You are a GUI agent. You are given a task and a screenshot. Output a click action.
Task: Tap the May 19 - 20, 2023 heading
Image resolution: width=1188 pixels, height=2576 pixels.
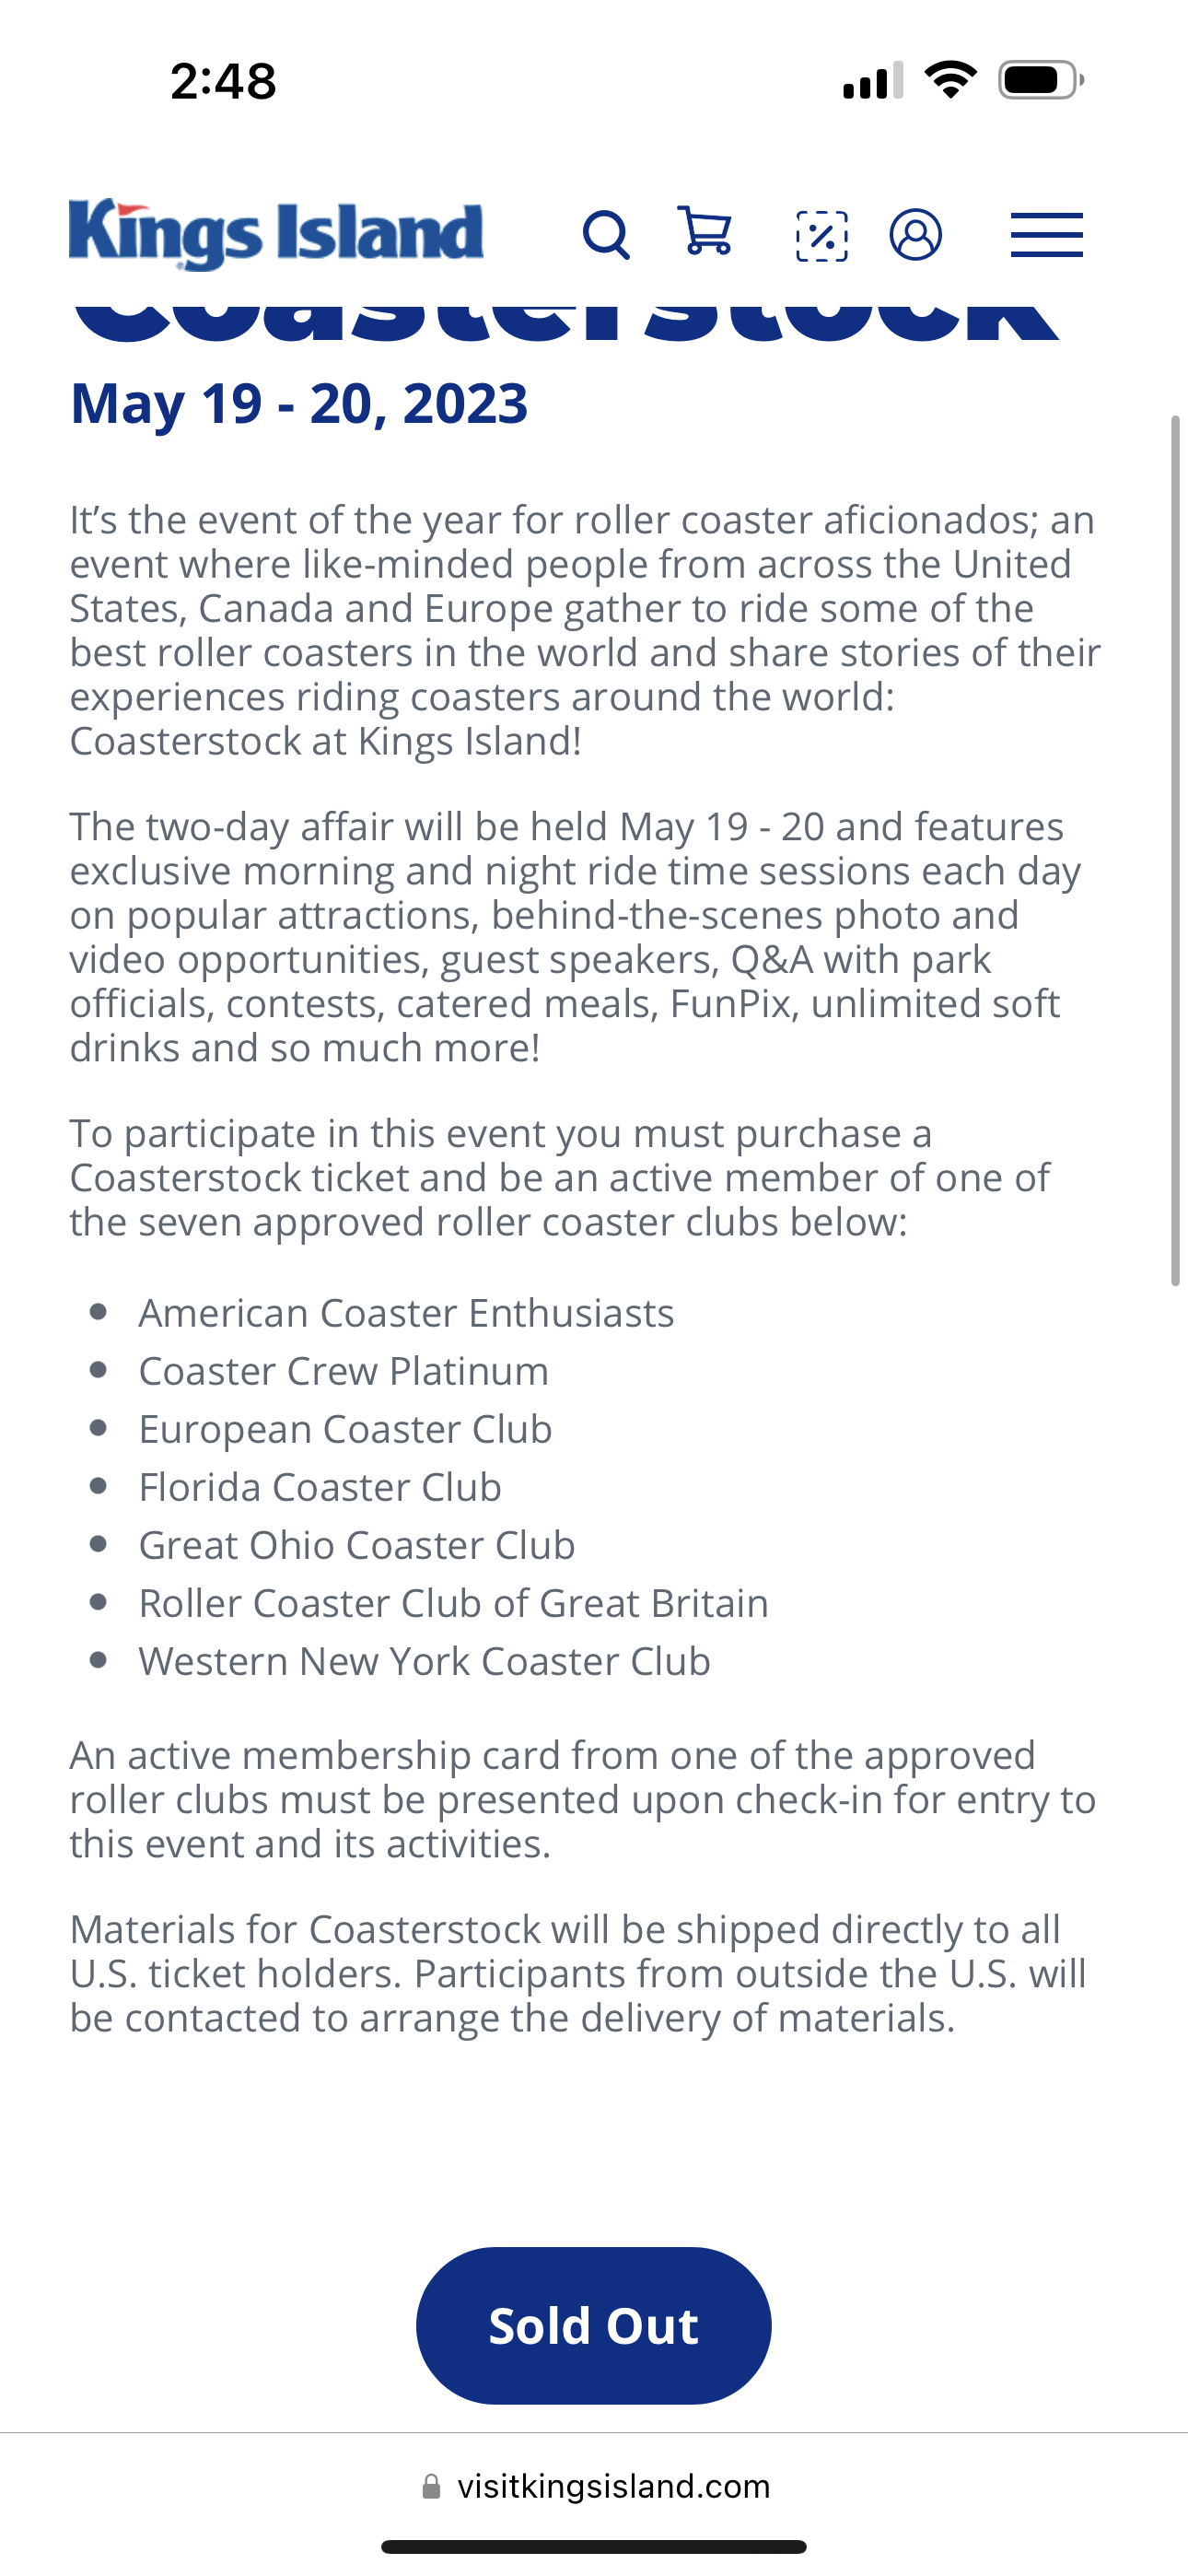click(x=299, y=404)
